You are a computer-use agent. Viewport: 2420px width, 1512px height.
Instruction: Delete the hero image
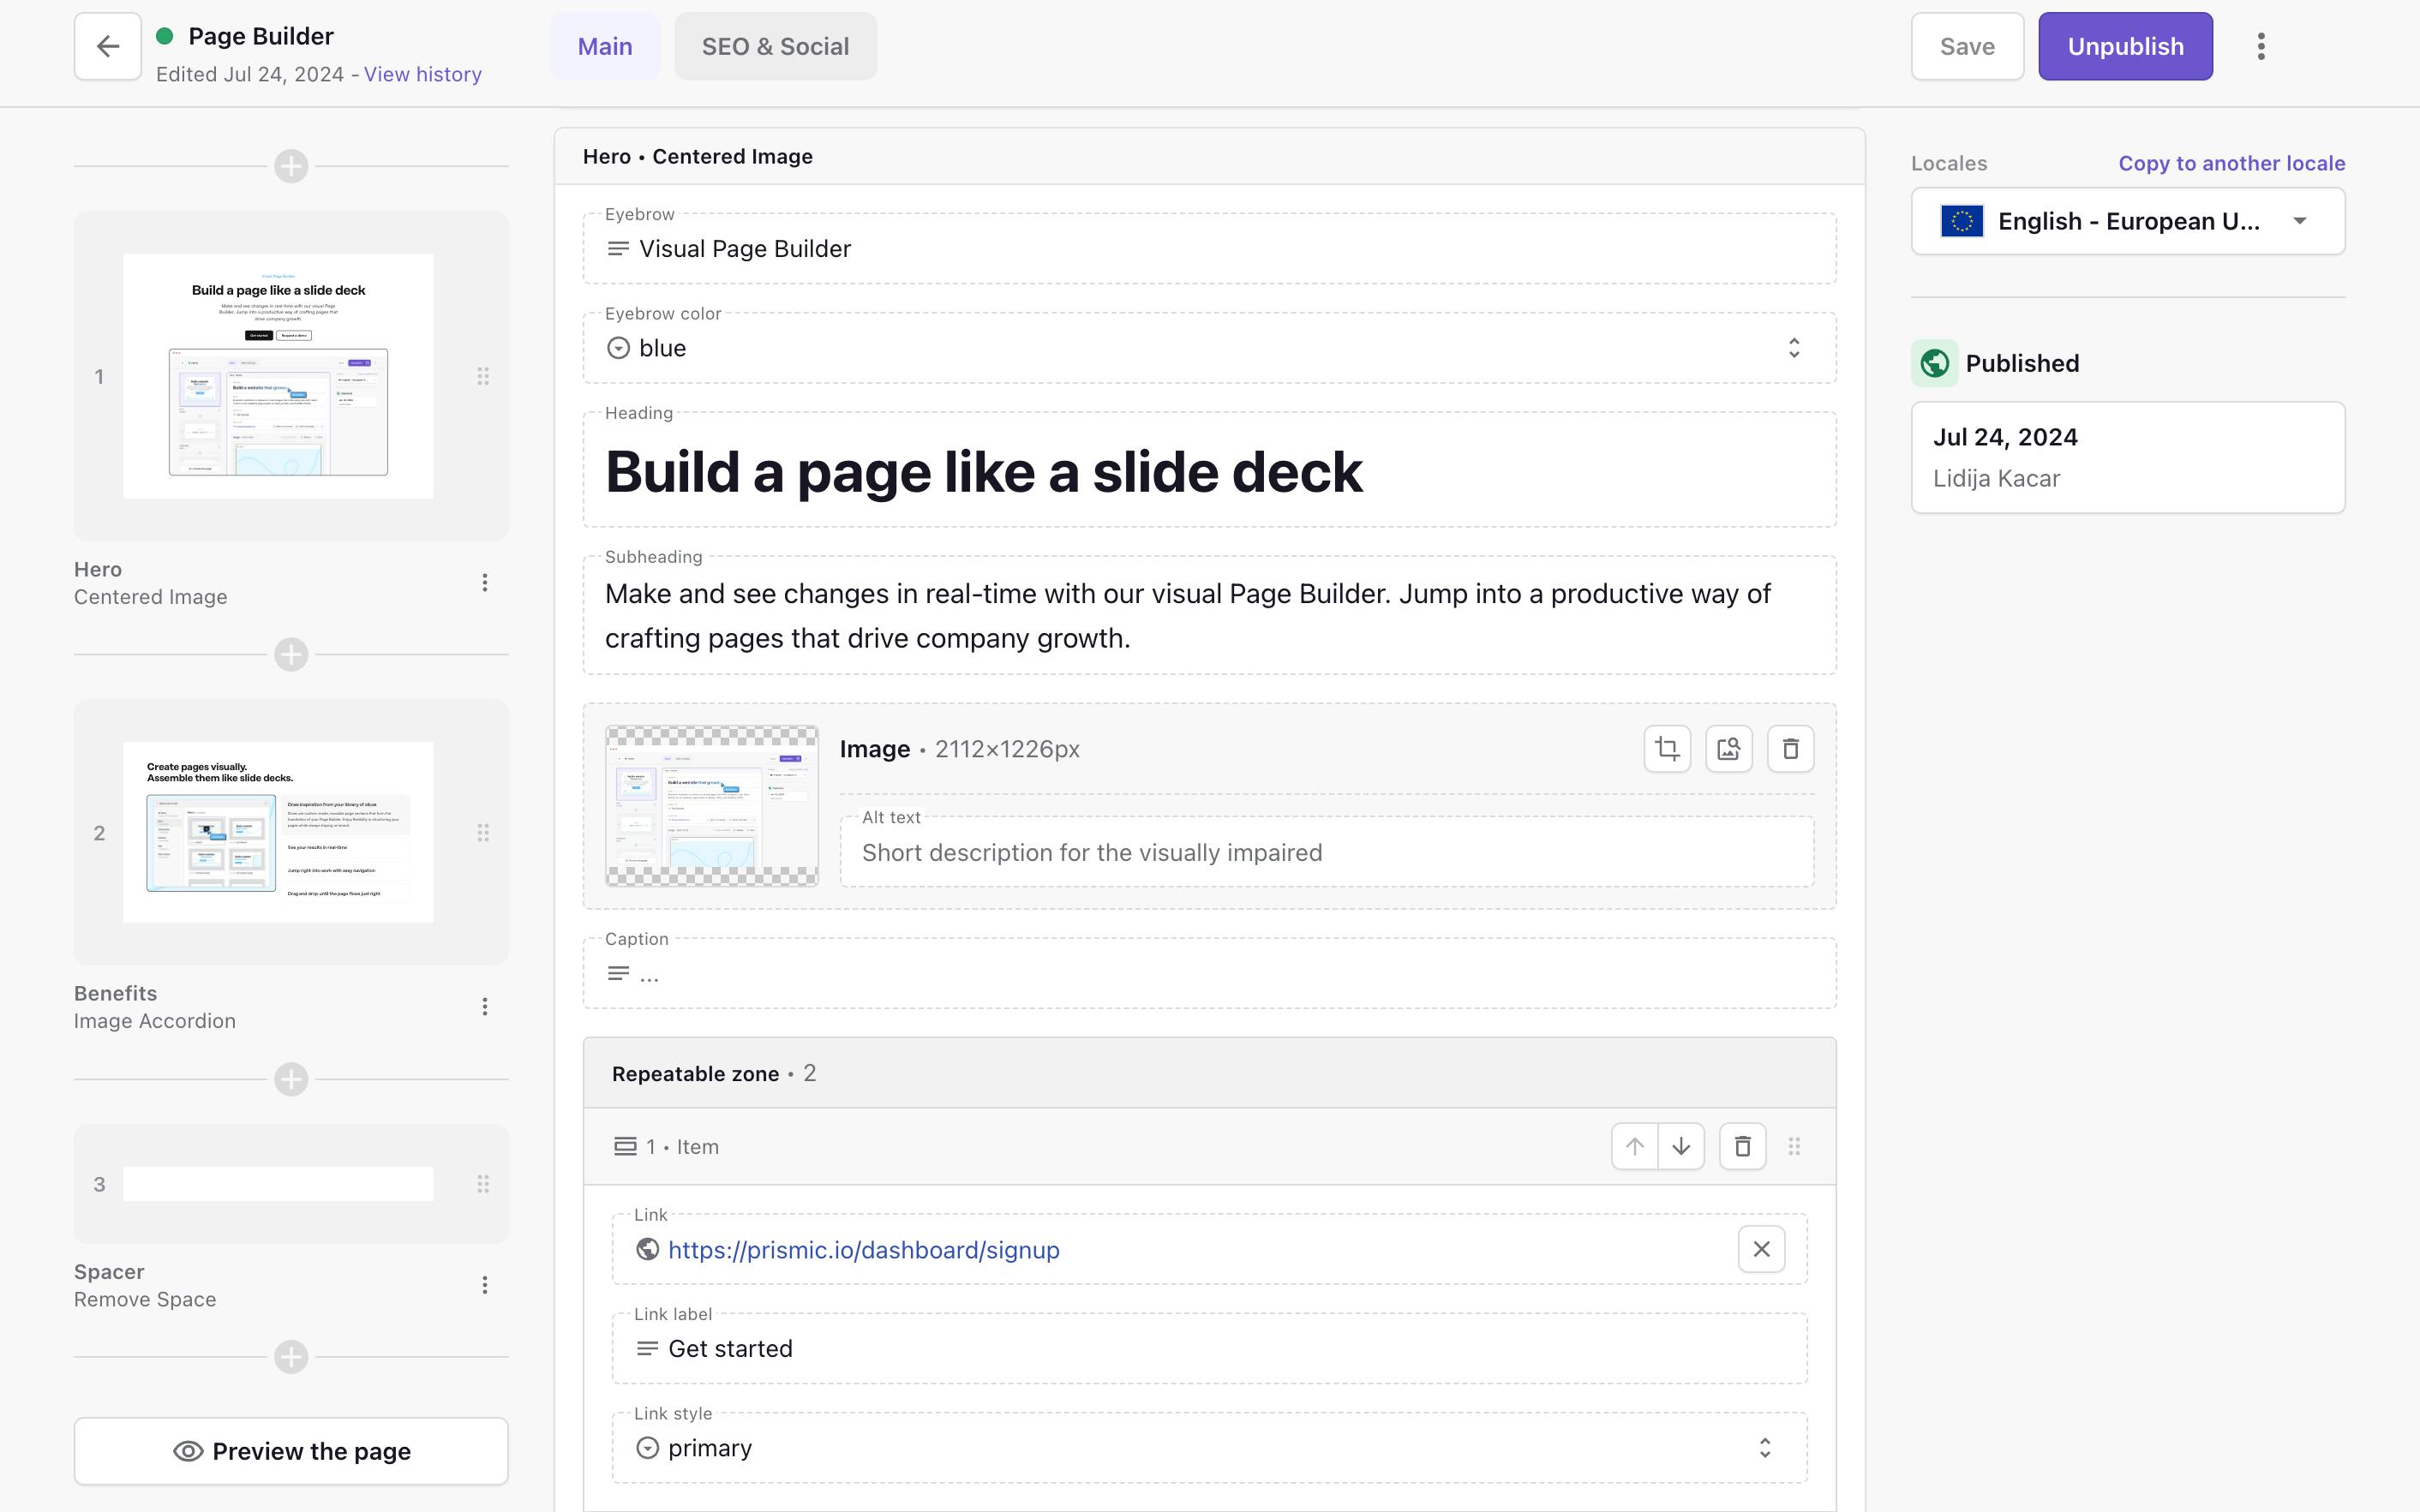(x=1790, y=749)
